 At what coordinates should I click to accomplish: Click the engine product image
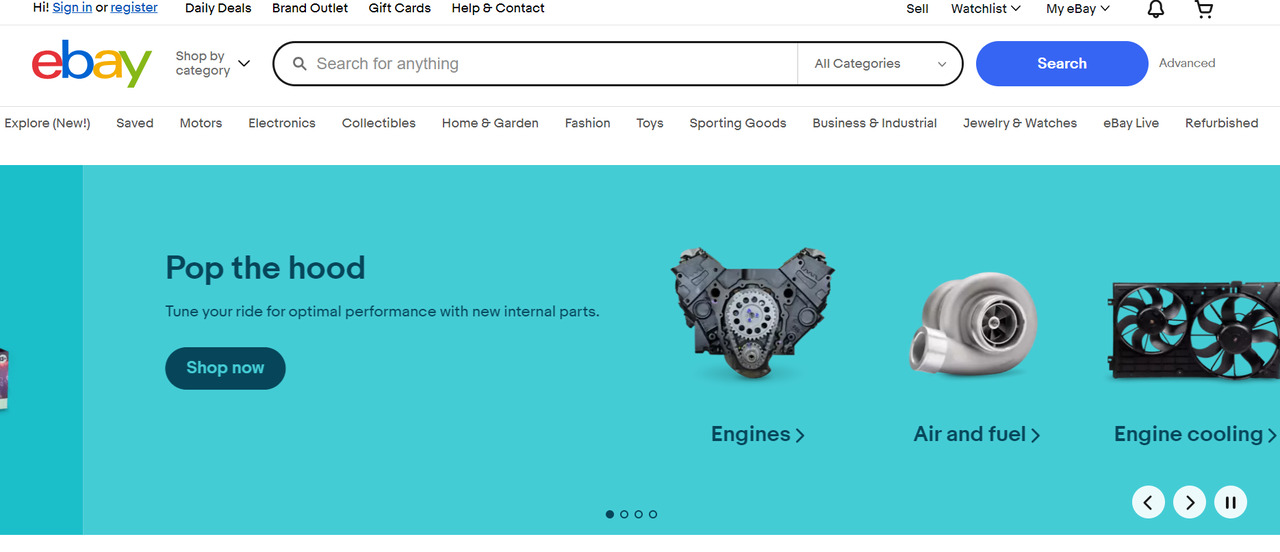753,313
